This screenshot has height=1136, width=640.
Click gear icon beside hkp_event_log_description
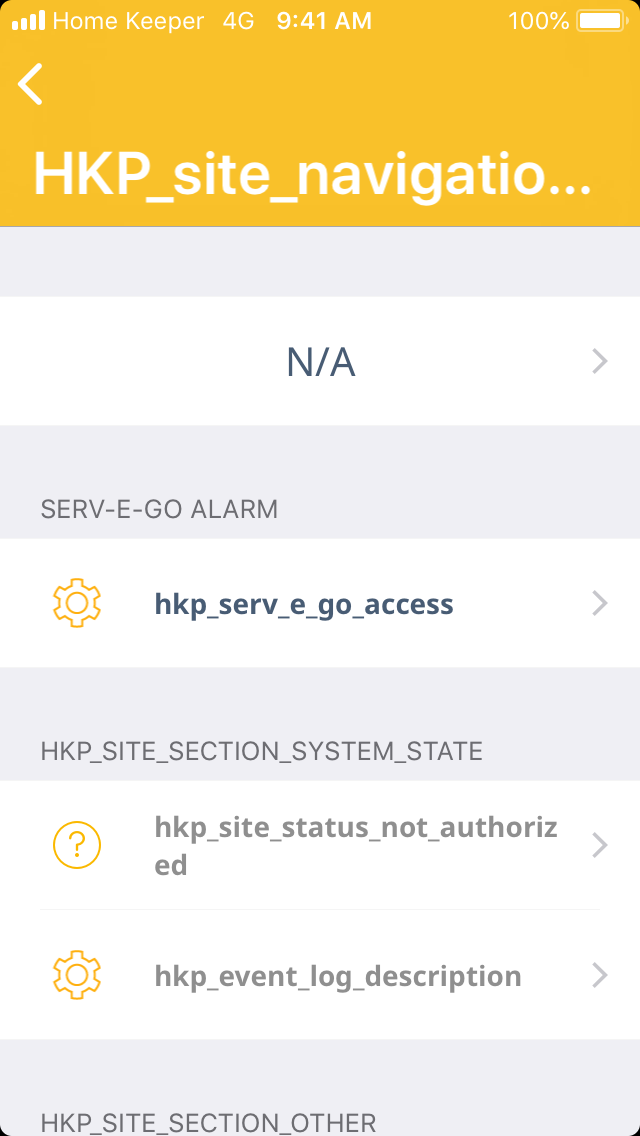[76, 975]
